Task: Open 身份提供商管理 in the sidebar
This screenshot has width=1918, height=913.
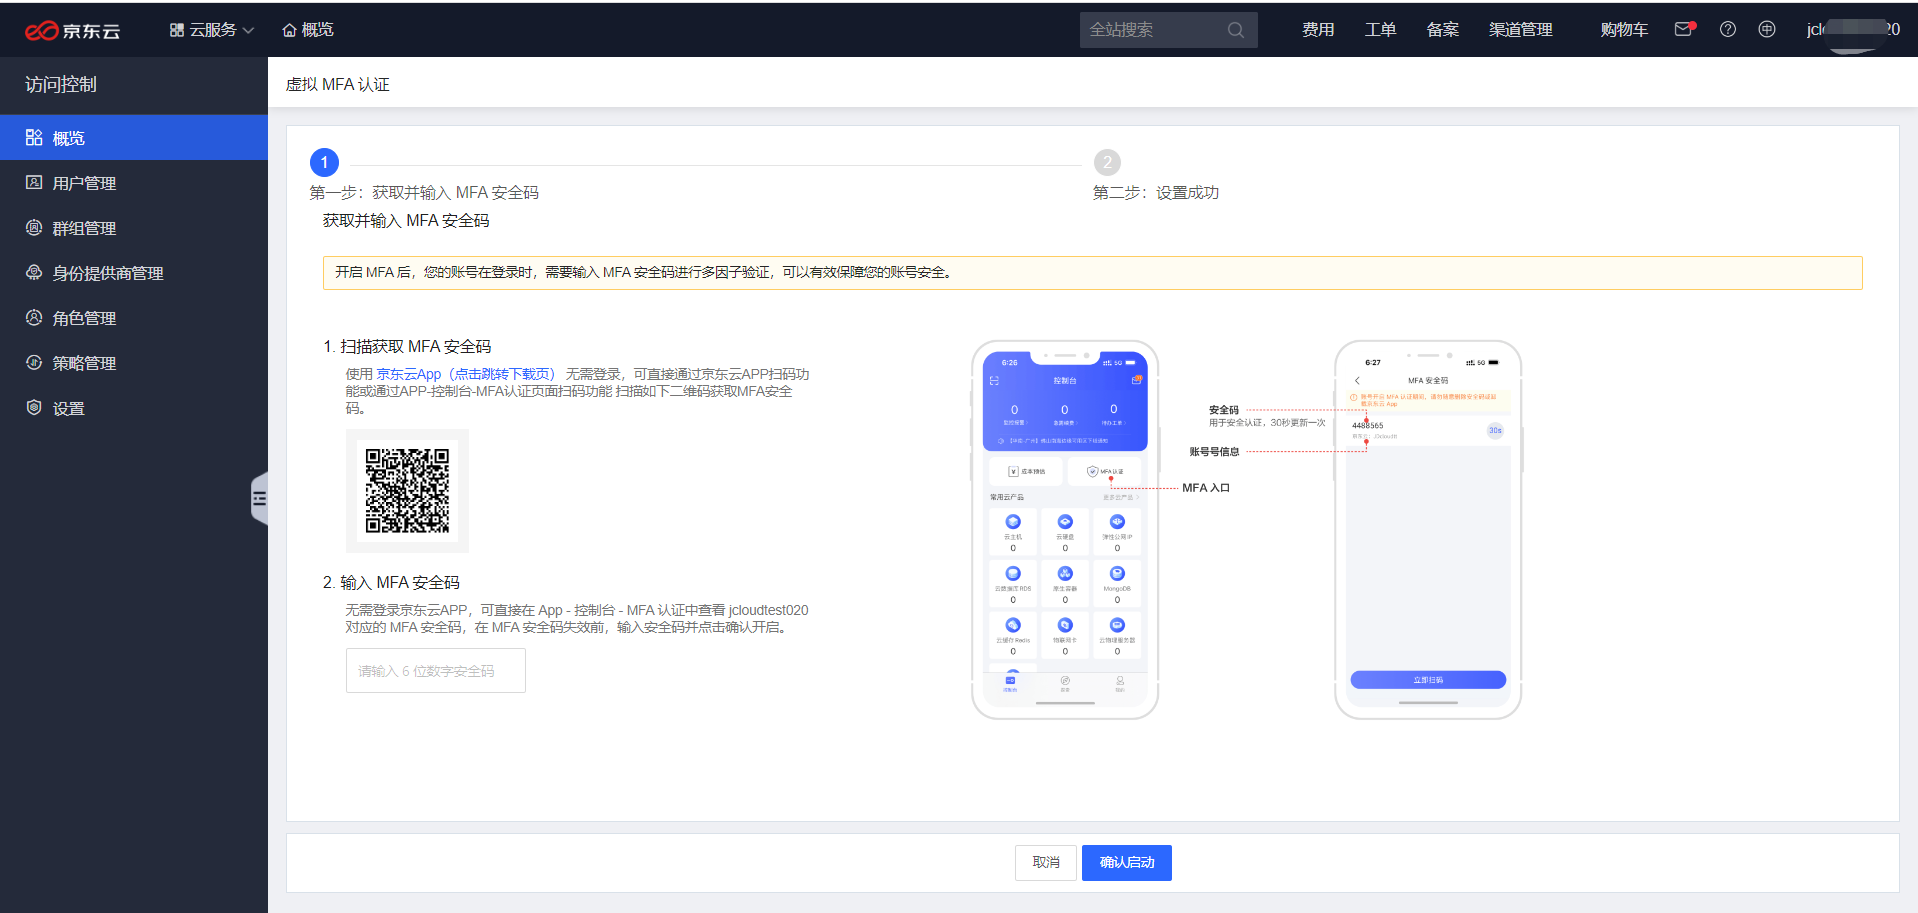Action: (134, 273)
